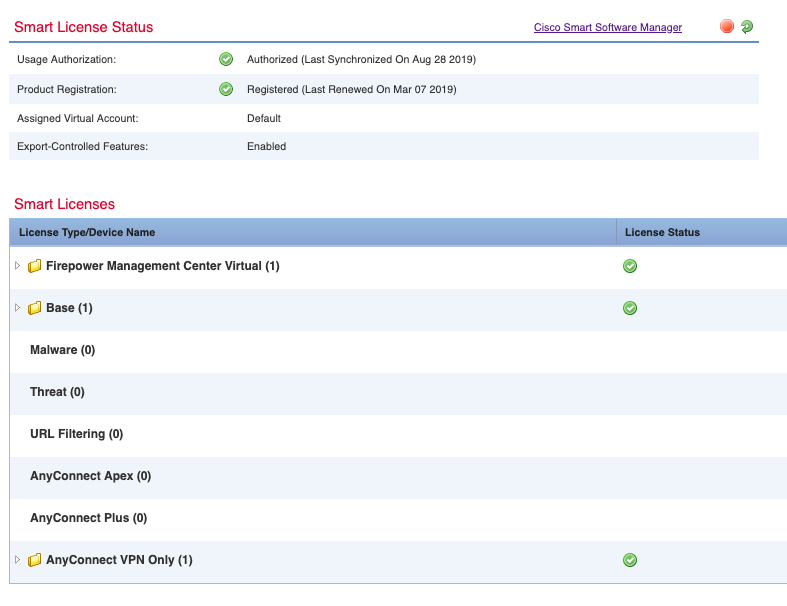Viewport: 787px width, 606px height.
Task: Expand the AnyConnect VPN Only row
Action: click(x=18, y=559)
